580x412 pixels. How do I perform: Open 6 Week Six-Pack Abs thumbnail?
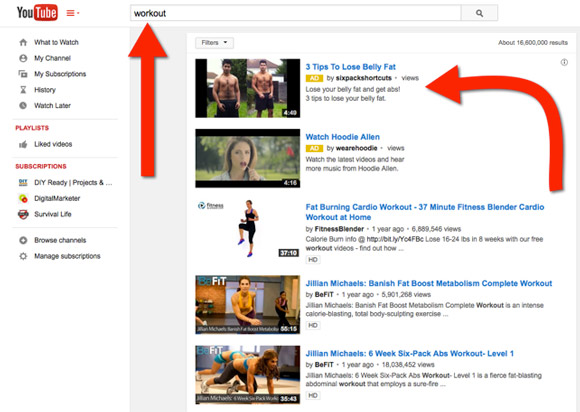[247, 375]
